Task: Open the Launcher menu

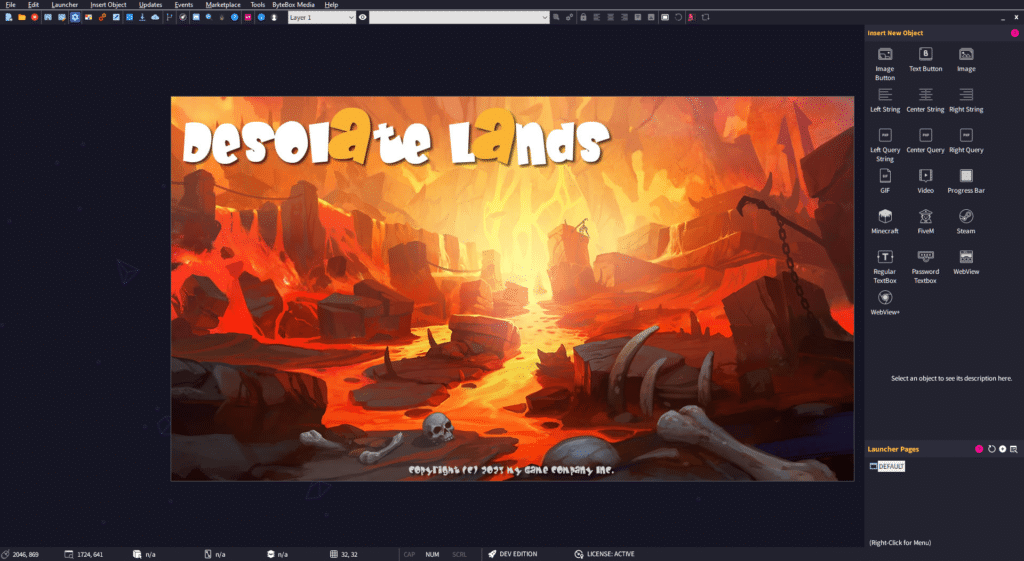Action: point(65,5)
